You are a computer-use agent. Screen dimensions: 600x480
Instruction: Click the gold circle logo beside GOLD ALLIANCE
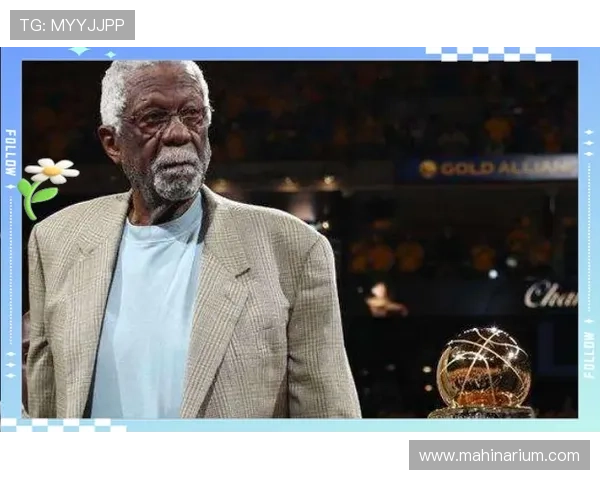tap(428, 169)
